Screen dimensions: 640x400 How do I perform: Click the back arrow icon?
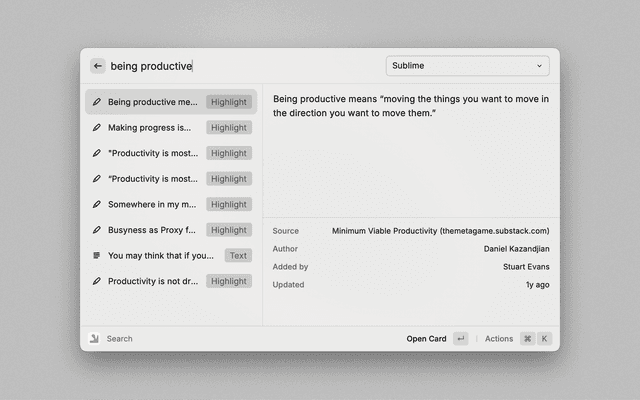point(98,66)
